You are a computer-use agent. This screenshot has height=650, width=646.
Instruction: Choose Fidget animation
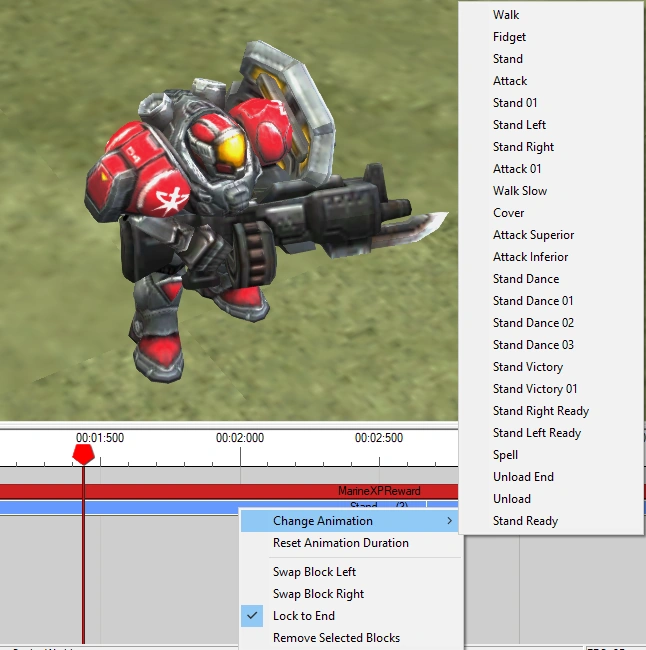coord(551,37)
